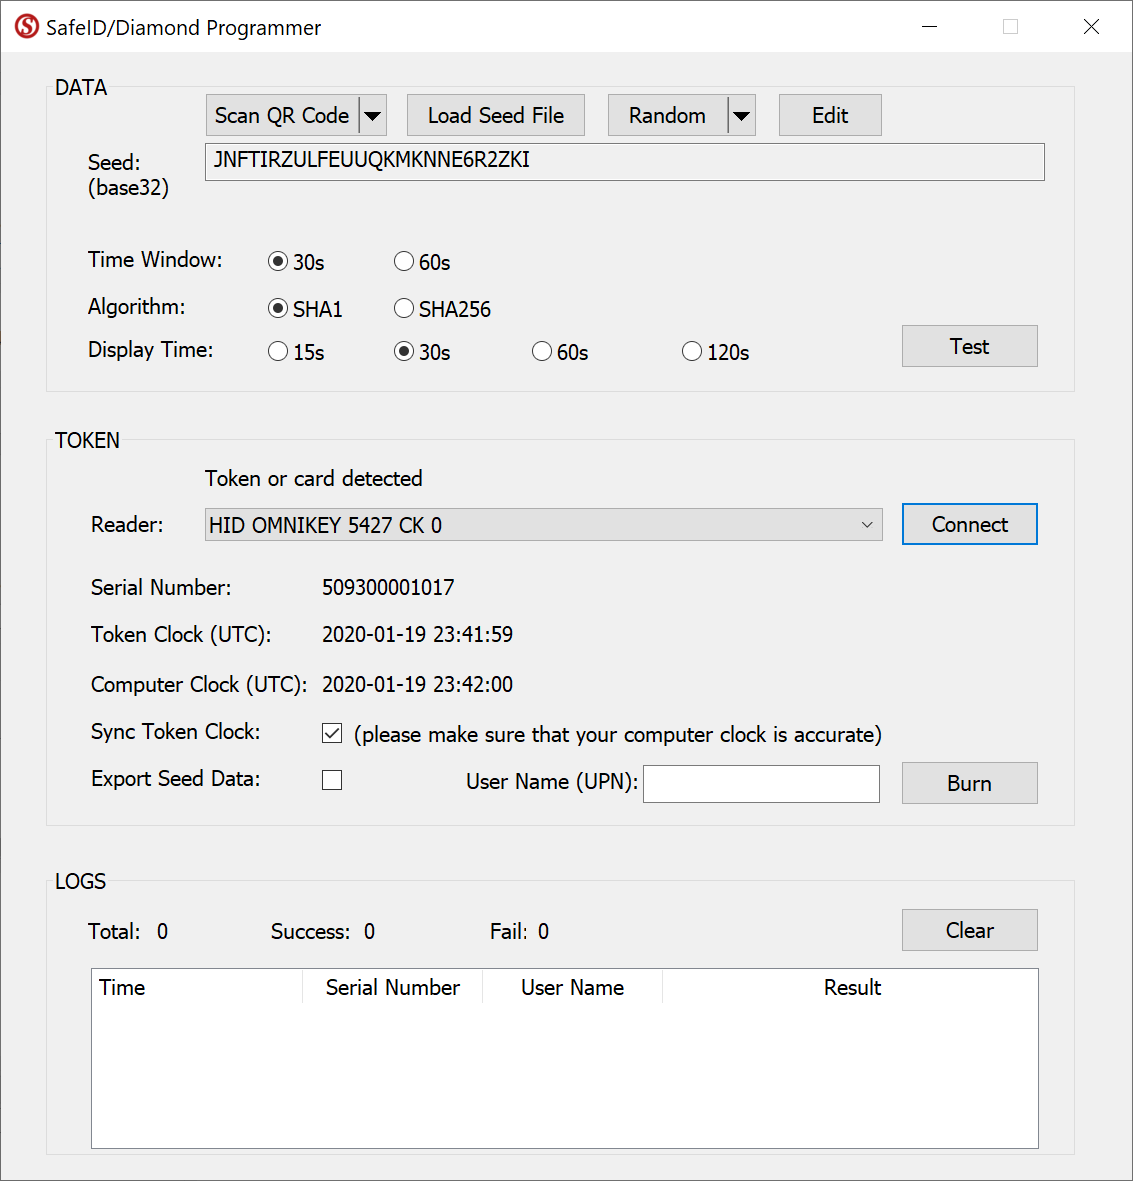Click the Serial Number column header

pyautogui.click(x=392, y=988)
